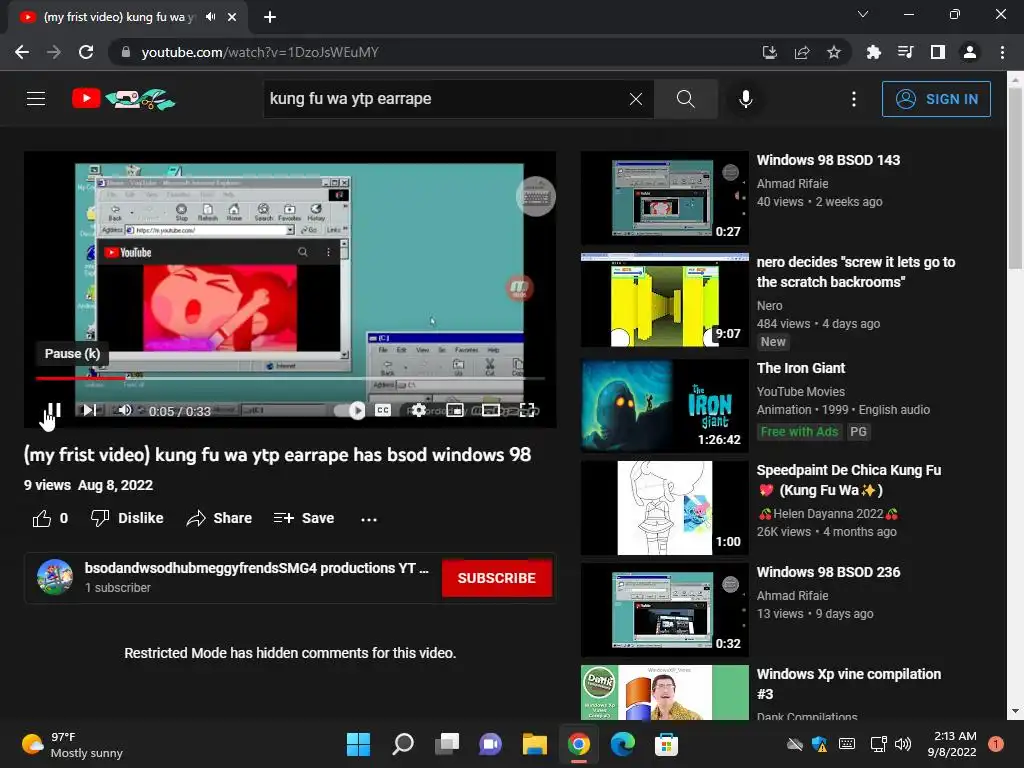Install app icon in address bar
This screenshot has width=1024, height=768.
click(769, 52)
